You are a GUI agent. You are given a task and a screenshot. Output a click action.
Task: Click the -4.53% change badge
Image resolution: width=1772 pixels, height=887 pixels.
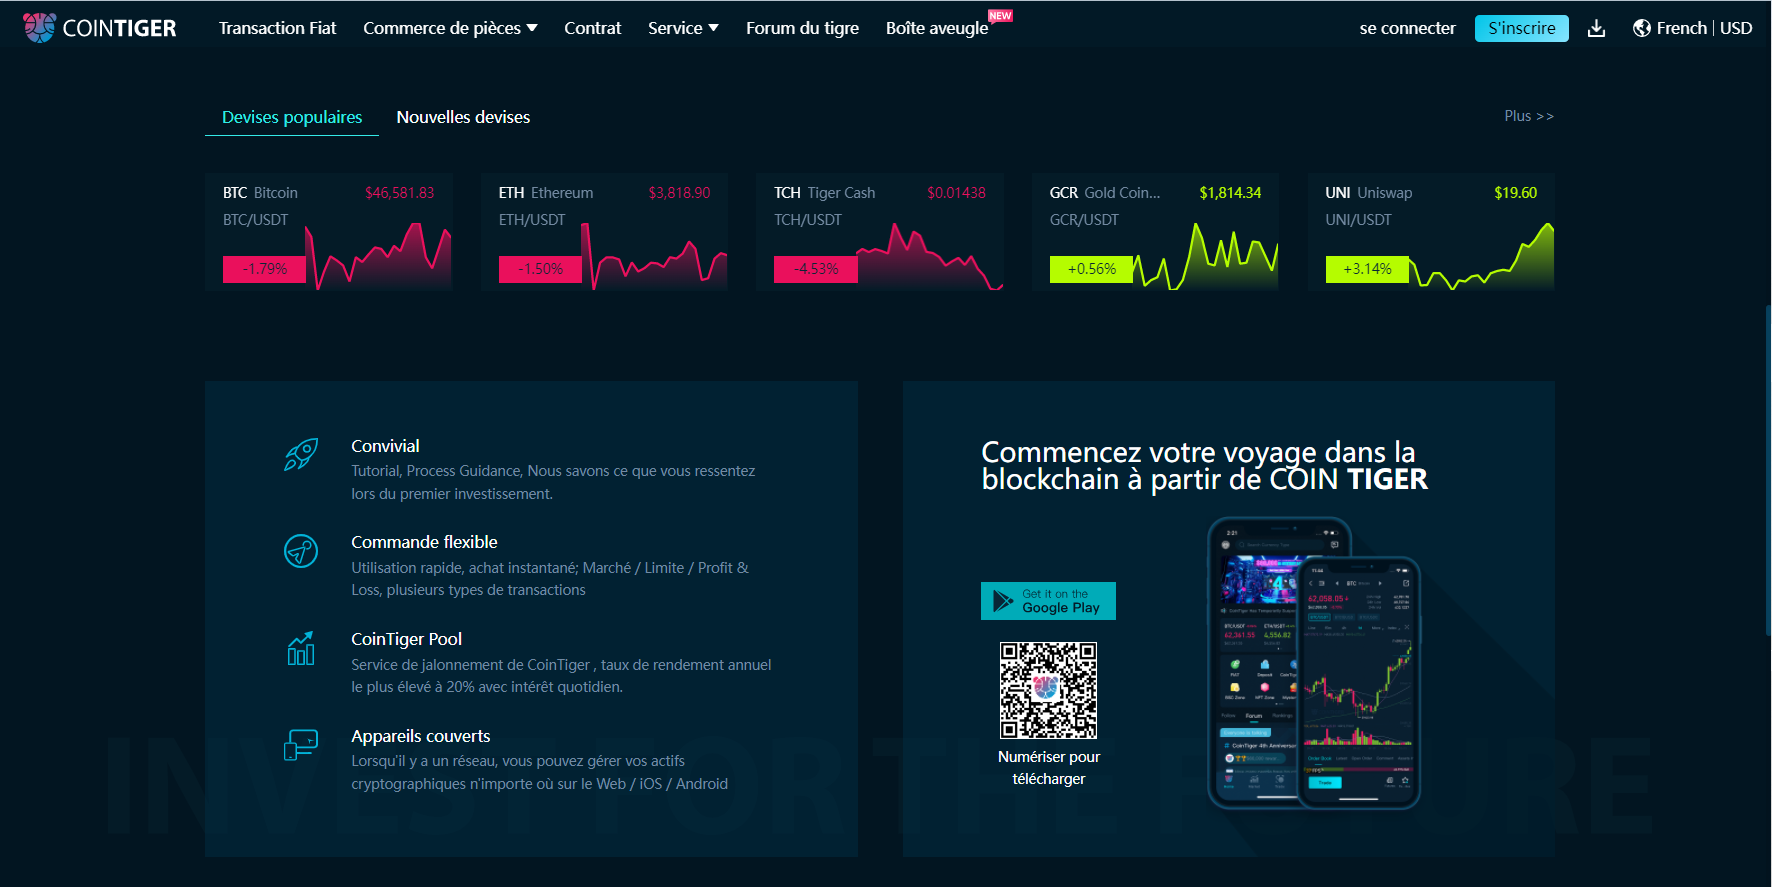(816, 269)
